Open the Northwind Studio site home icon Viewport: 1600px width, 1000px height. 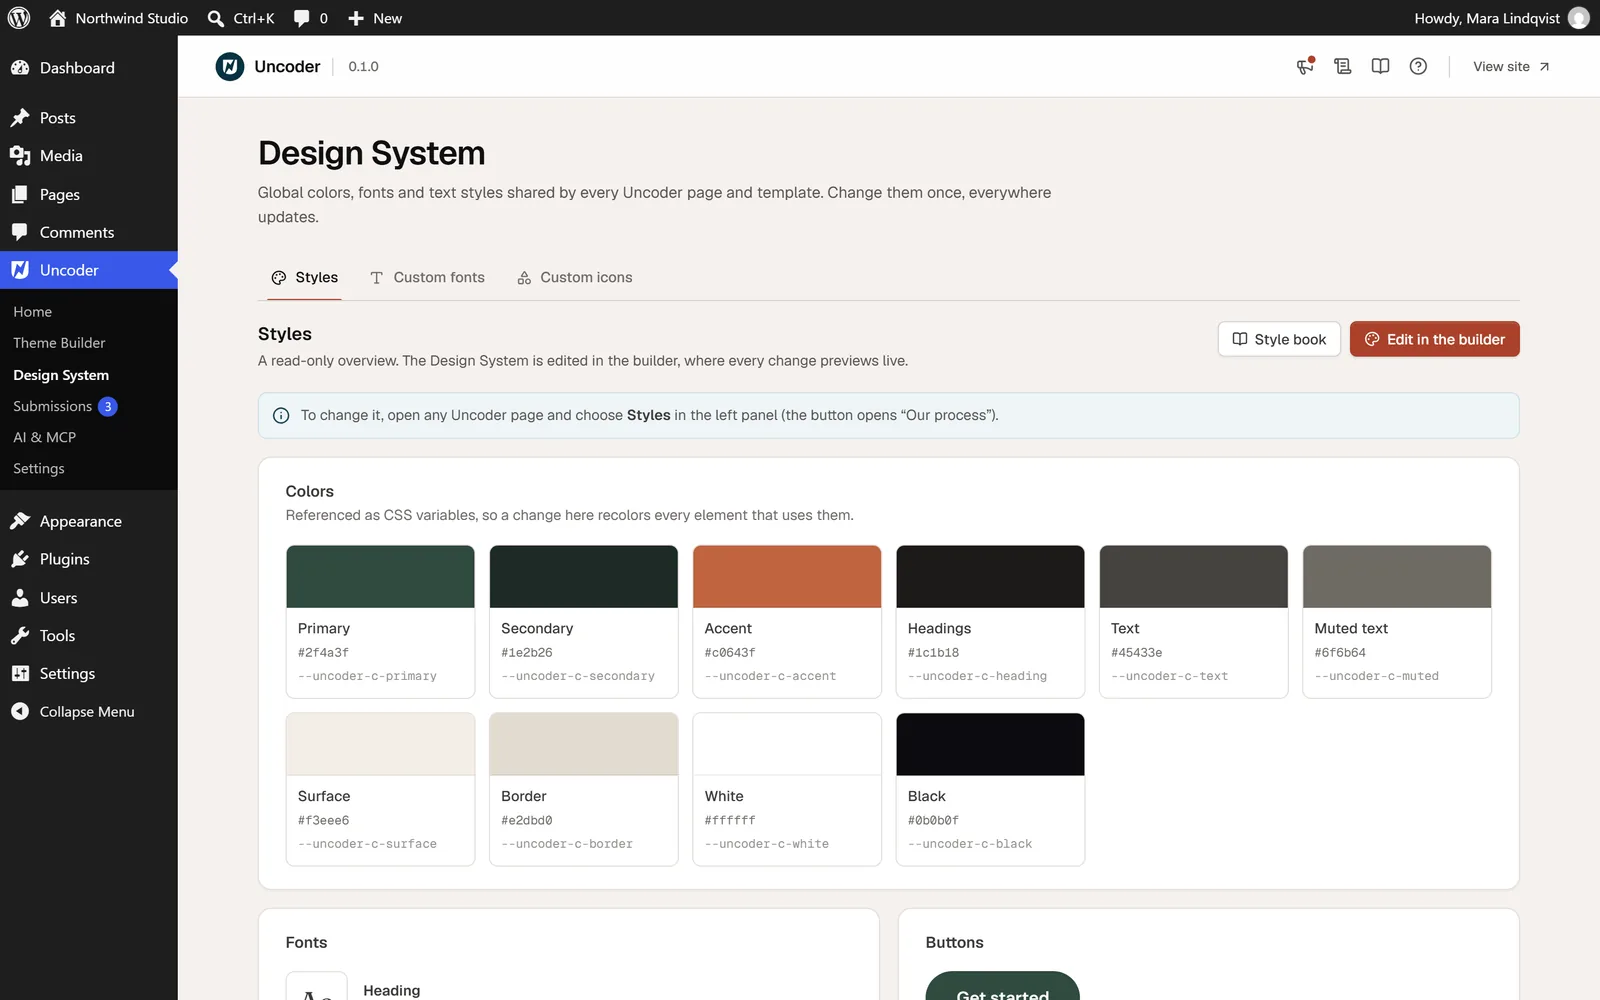[x=57, y=18]
